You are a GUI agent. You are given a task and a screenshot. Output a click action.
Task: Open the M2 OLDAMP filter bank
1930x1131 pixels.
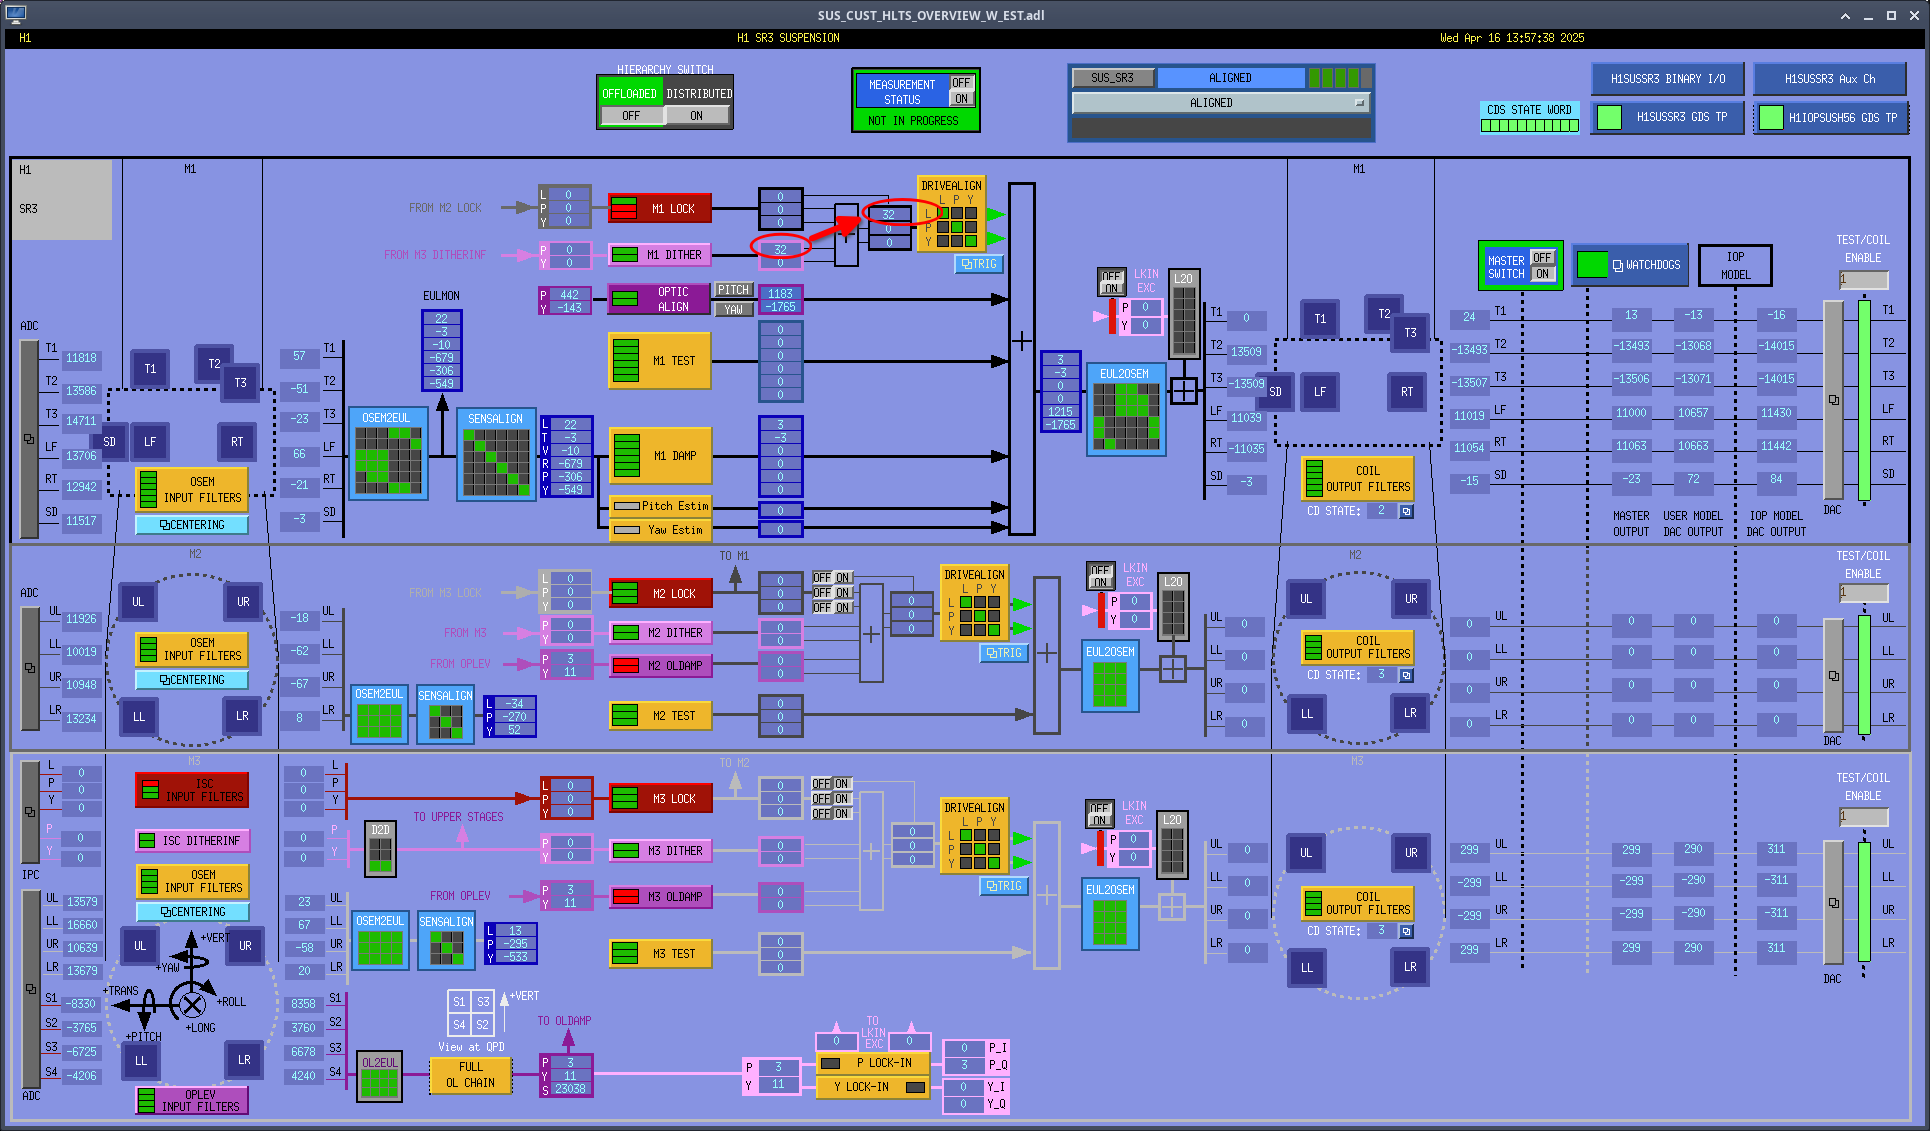point(660,665)
